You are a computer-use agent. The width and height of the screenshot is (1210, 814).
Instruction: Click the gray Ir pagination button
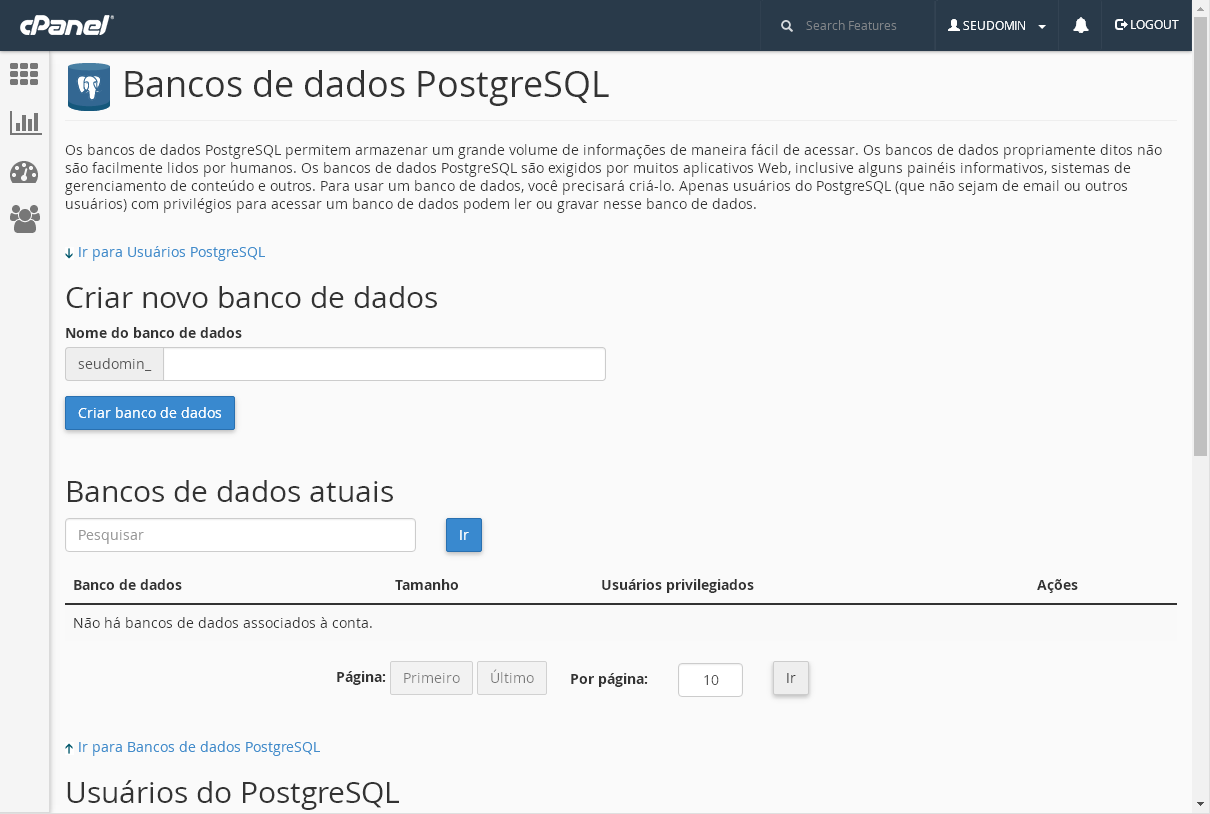[790, 678]
